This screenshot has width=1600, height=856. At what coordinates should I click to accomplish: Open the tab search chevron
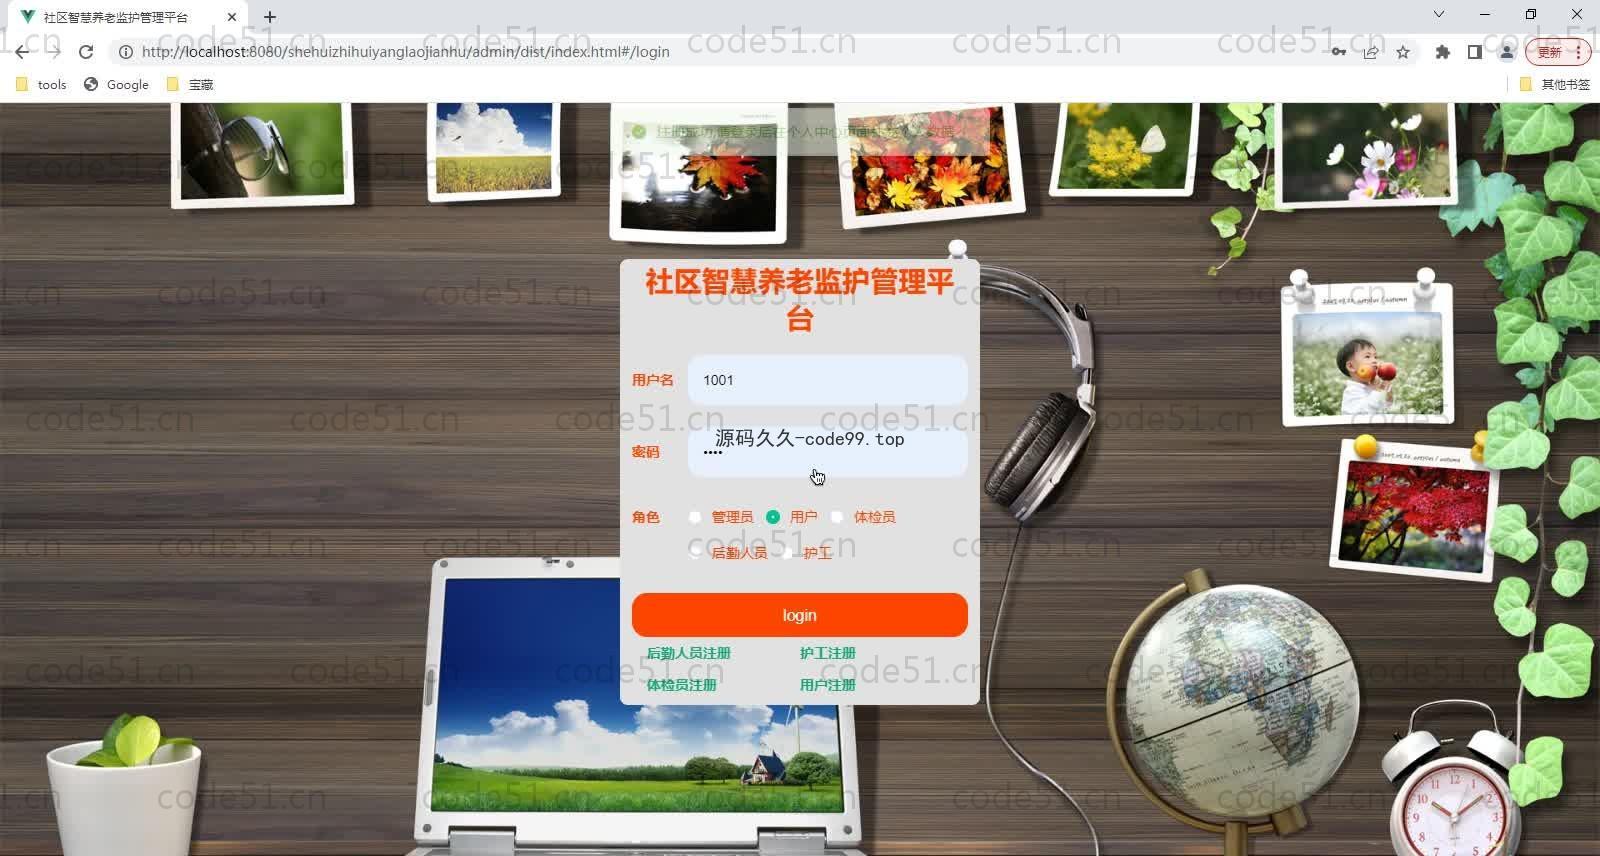pyautogui.click(x=1439, y=14)
